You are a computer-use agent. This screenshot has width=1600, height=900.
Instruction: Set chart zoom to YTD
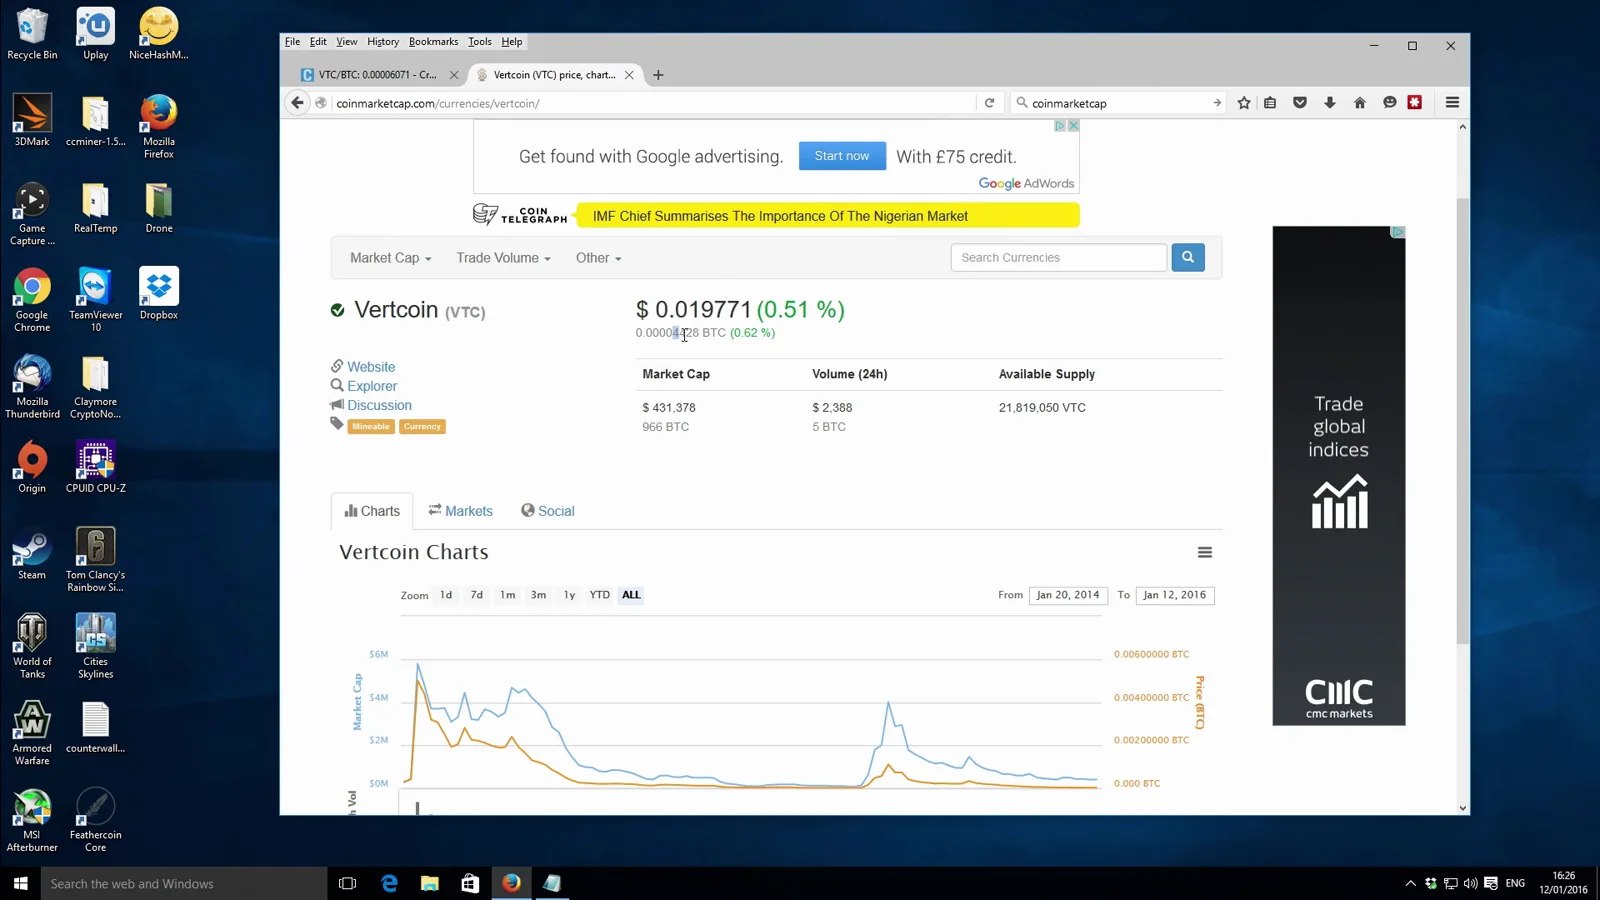(x=600, y=595)
